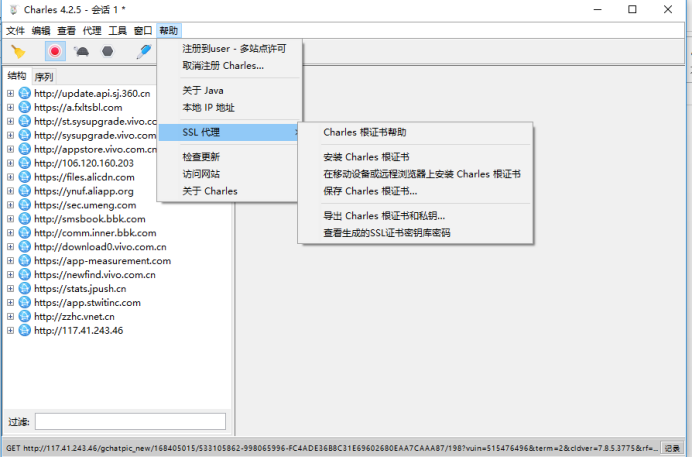
Task: Click globe icon for stats.jpush.cn
Action: (x=25, y=289)
